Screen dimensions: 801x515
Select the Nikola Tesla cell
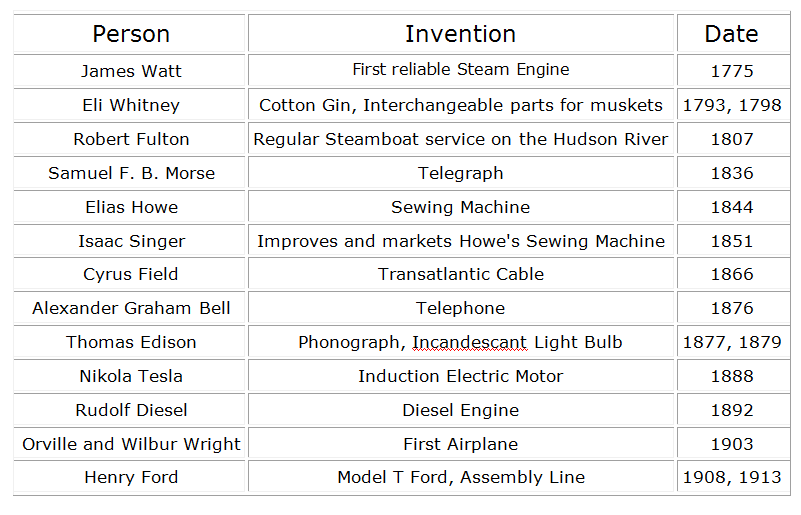pos(131,376)
